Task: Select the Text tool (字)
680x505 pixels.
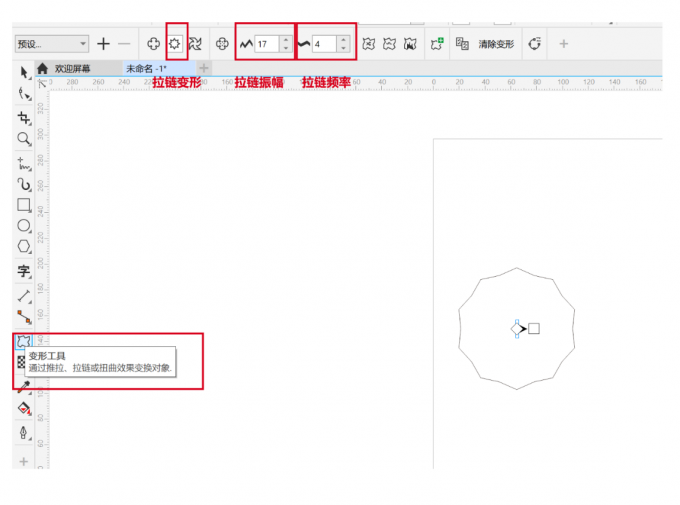Action: [24, 271]
